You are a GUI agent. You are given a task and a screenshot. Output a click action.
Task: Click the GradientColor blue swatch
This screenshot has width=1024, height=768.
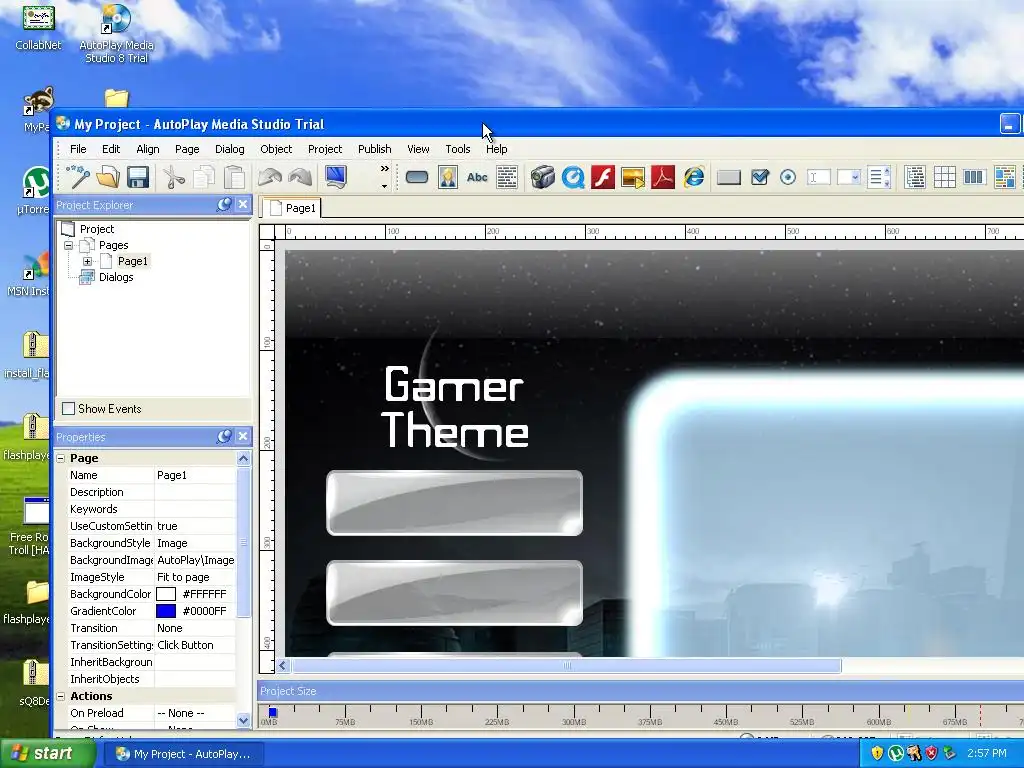[x=166, y=611]
